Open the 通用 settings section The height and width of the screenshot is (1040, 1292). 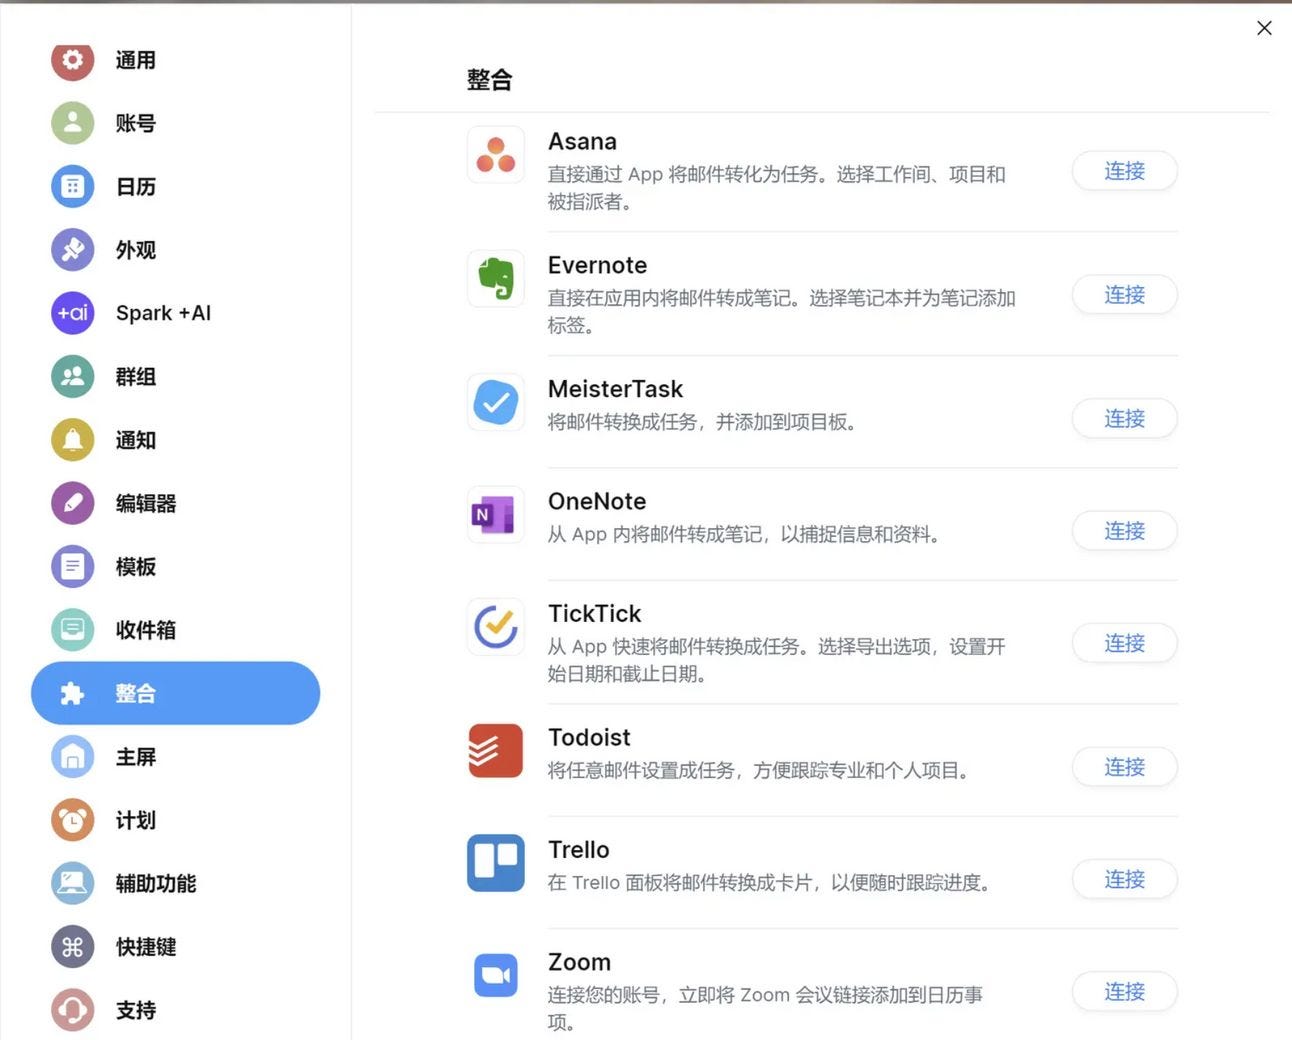(175, 60)
